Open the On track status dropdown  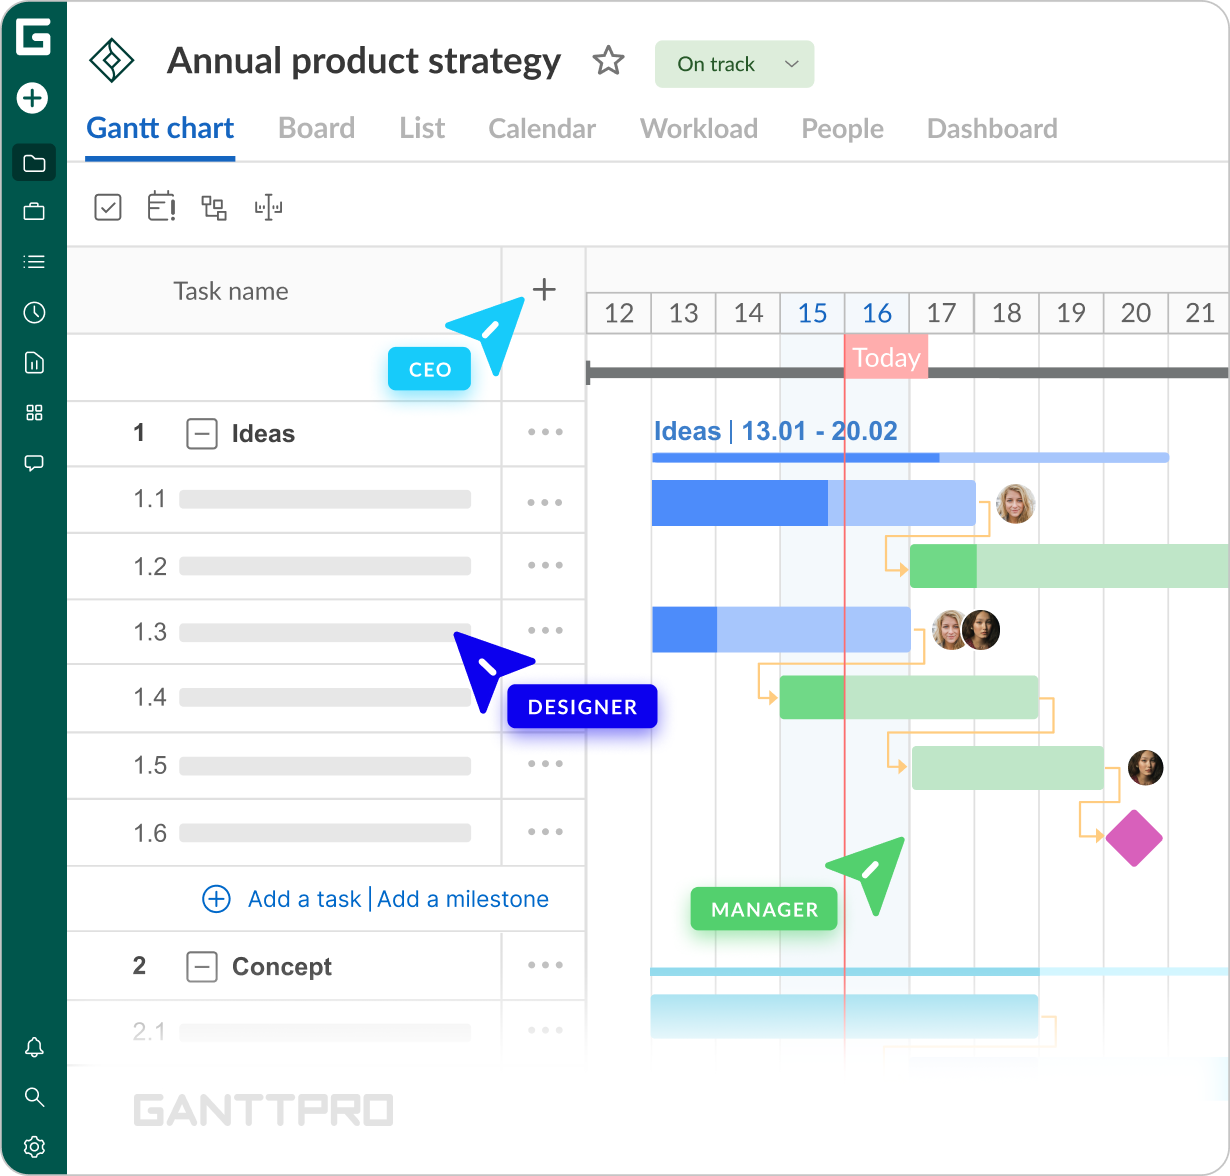click(x=734, y=64)
